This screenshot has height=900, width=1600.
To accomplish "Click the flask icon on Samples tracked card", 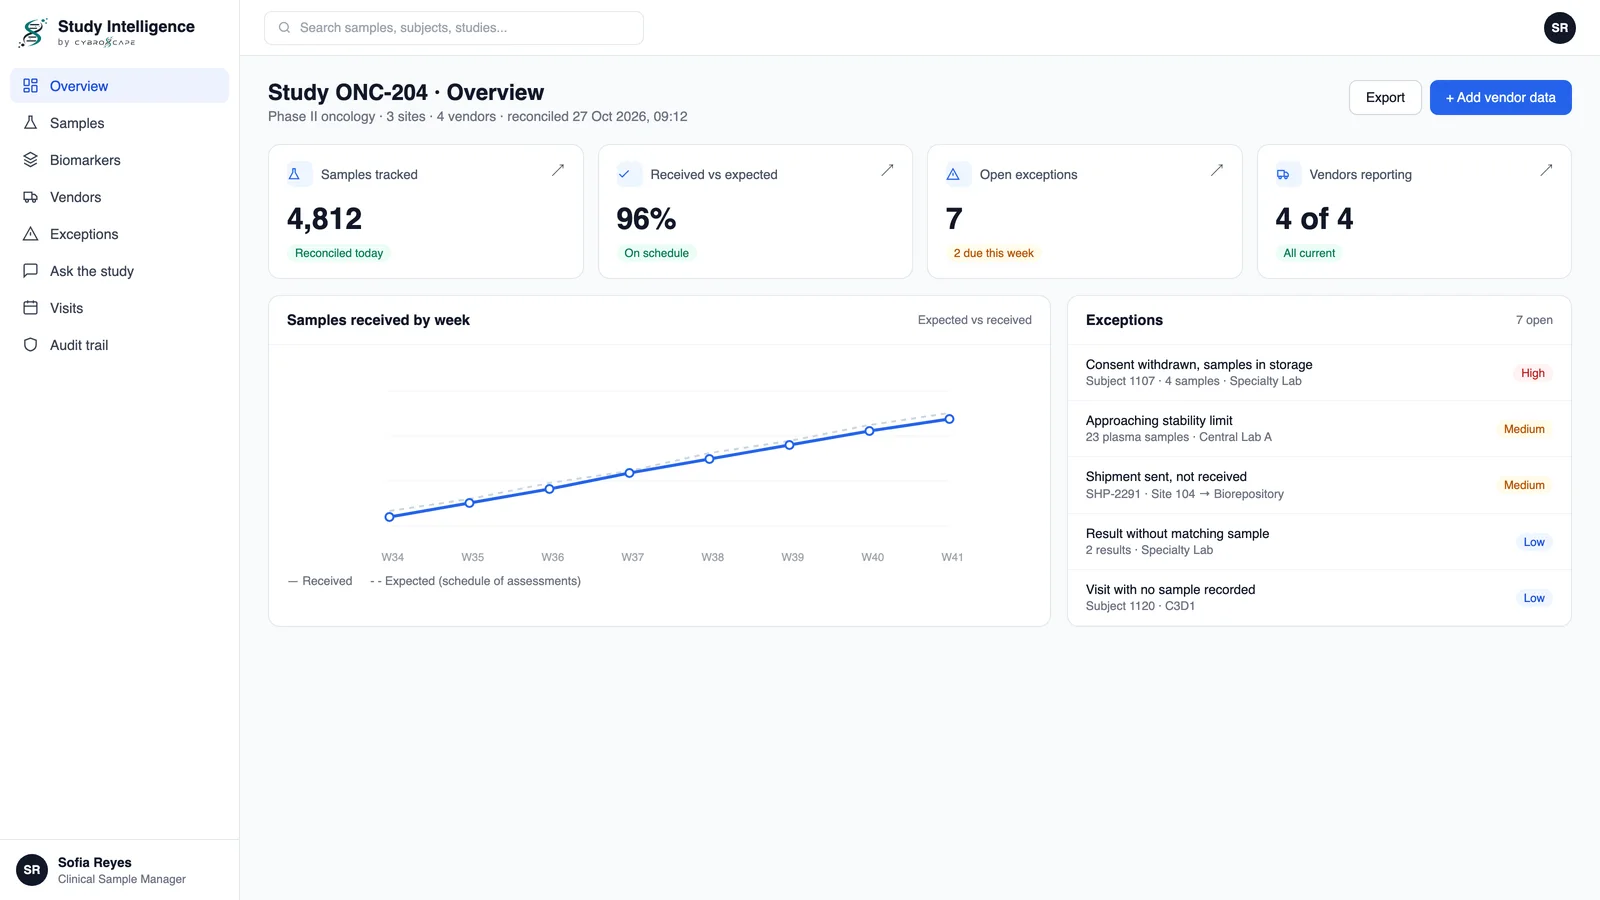I will [x=294, y=174].
